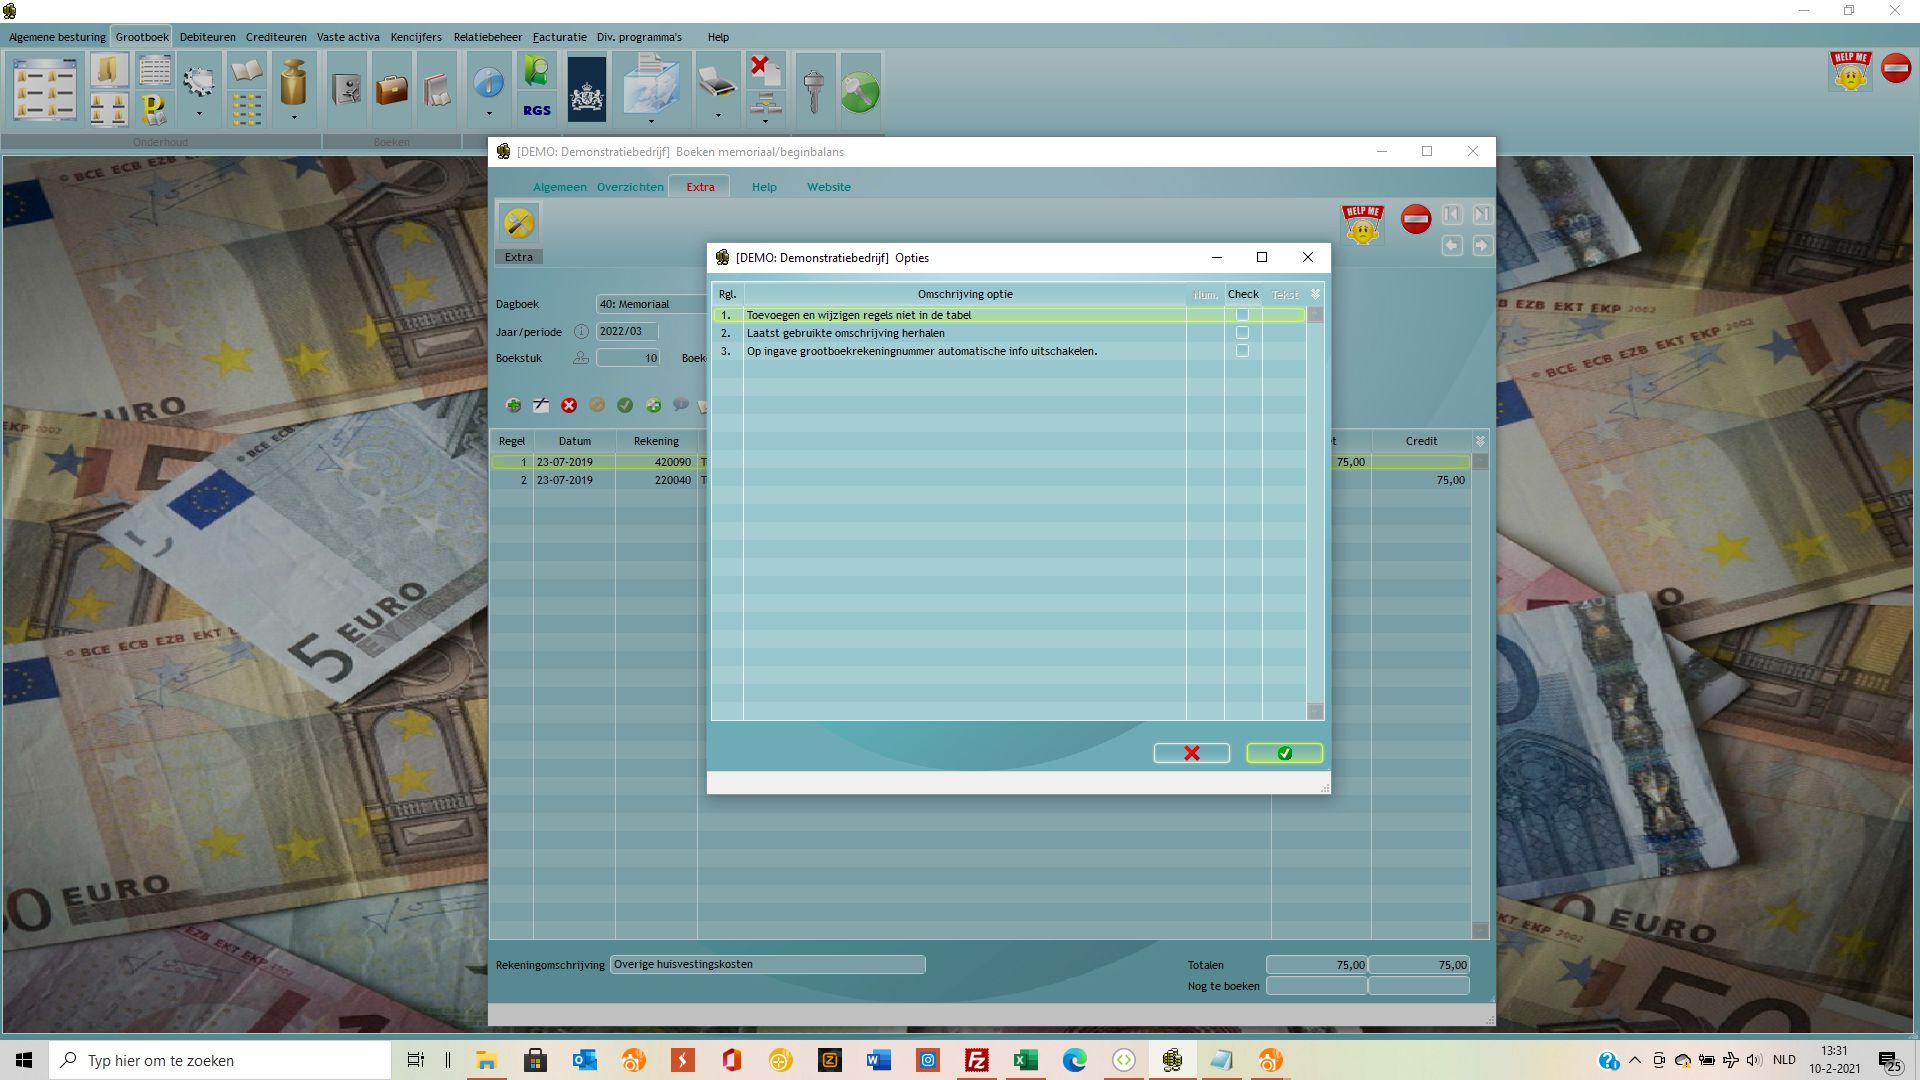Click the red stop sign in the memoriaal window
Image resolution: width=1920 pixels, height=1080 pixels.
1416,219
